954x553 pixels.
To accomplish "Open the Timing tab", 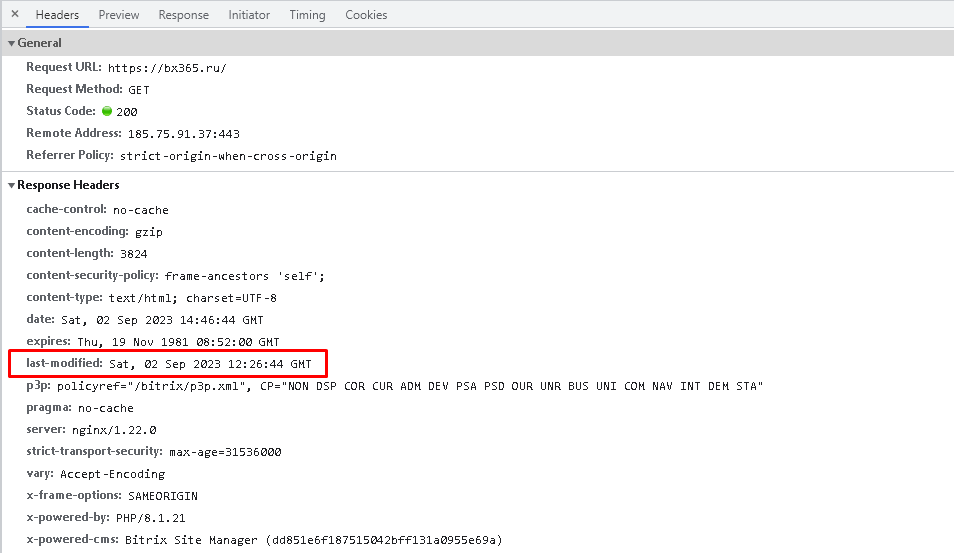I will pos(307,15).
